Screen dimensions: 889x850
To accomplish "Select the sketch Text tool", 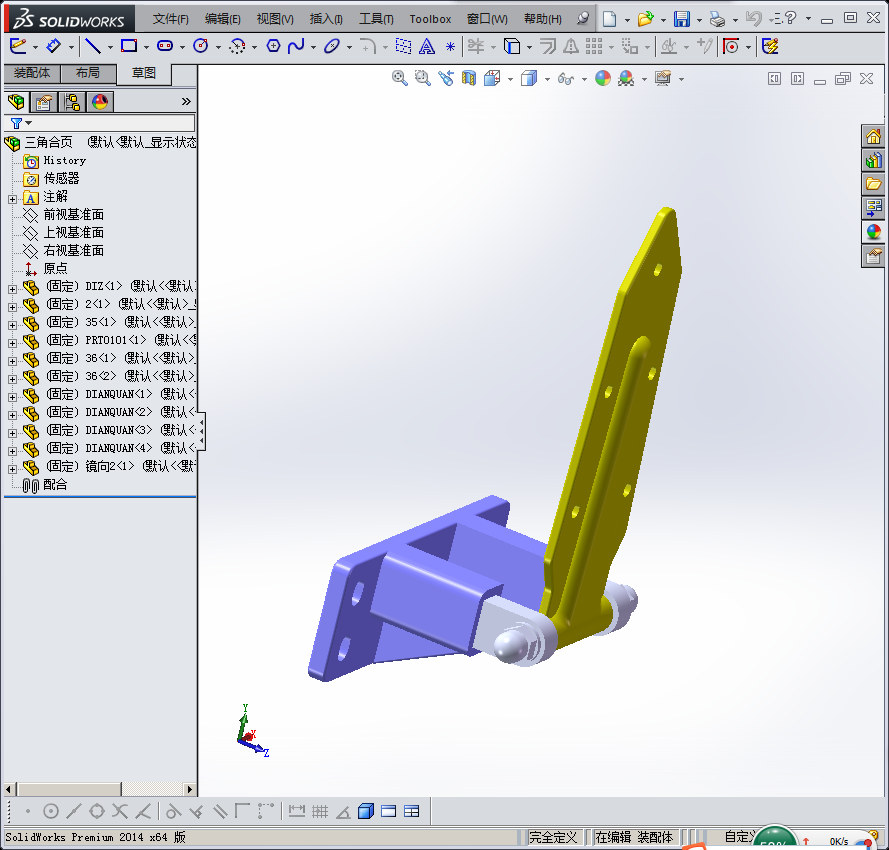I will (427, 46).
